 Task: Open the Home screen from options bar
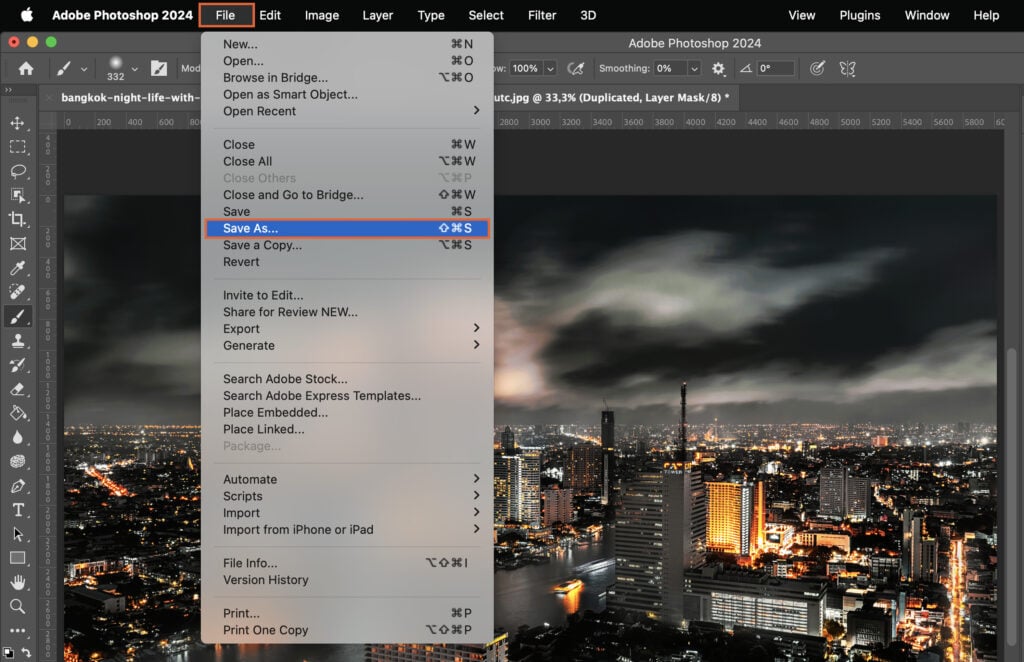26,68
